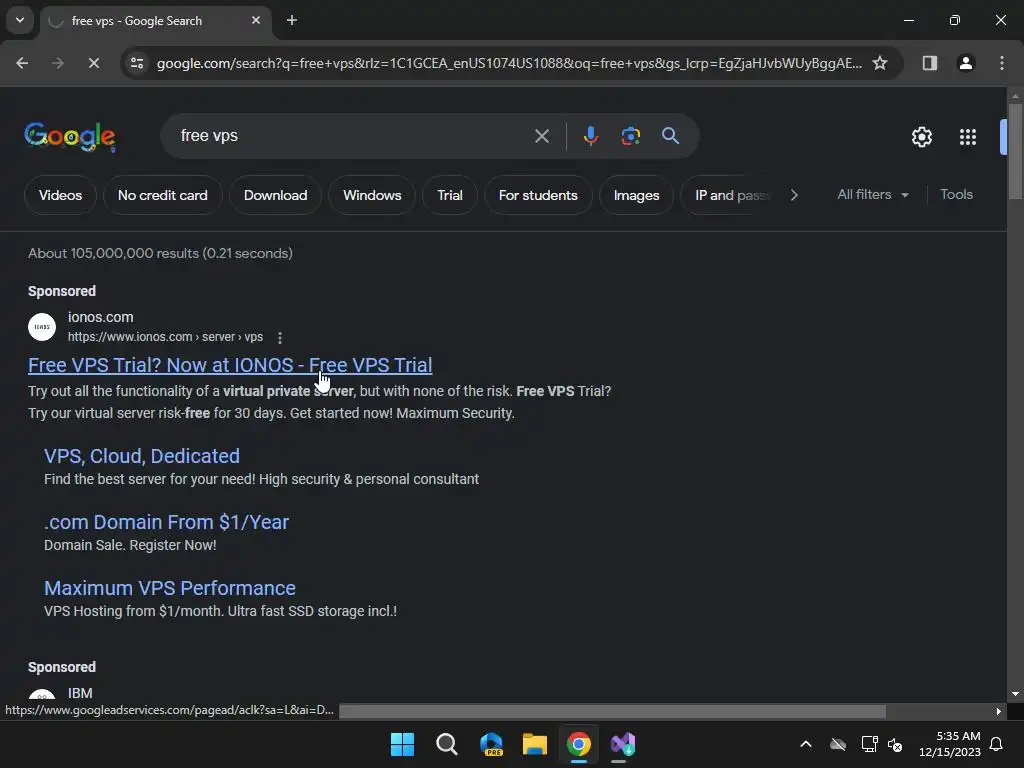Open Free VPS Trial IONOS ad link
1024x768 pixels.
[230, 365]
